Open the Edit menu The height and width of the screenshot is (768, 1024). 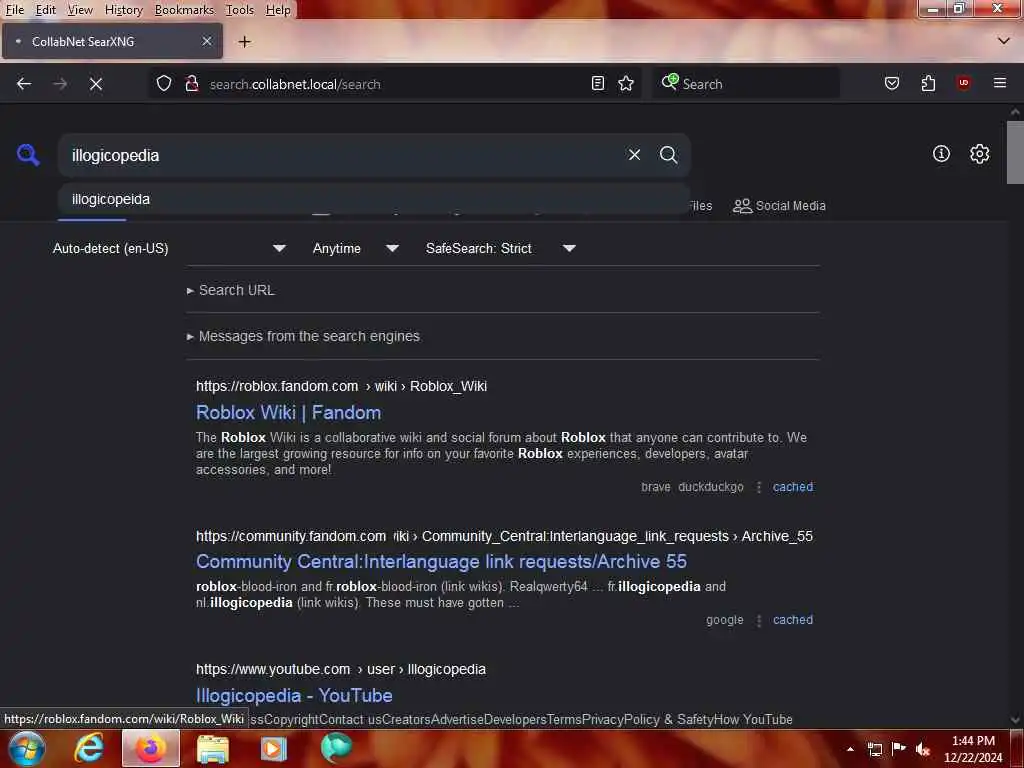[46, 10]
